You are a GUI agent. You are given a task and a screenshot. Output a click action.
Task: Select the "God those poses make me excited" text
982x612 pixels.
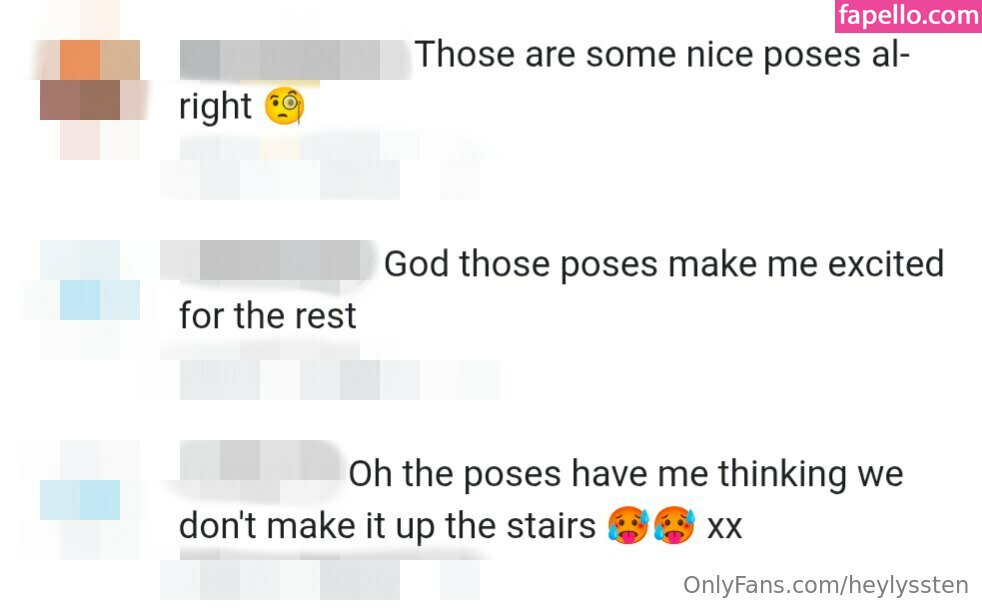(664, 265)
